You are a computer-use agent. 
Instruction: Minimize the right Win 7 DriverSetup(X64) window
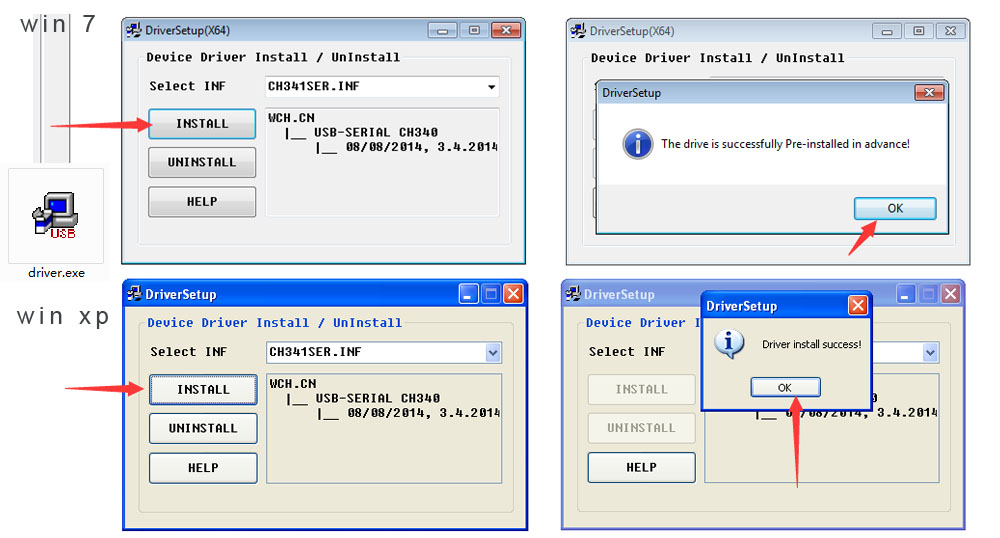886,31
